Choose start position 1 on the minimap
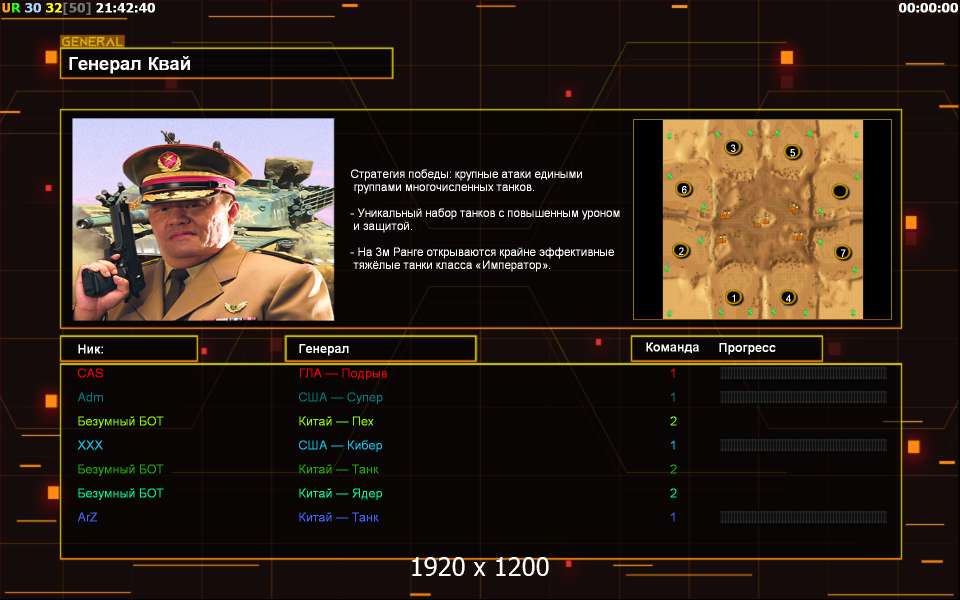The height and width of the screenshot is (600, 960). click(x=734, y=297)
